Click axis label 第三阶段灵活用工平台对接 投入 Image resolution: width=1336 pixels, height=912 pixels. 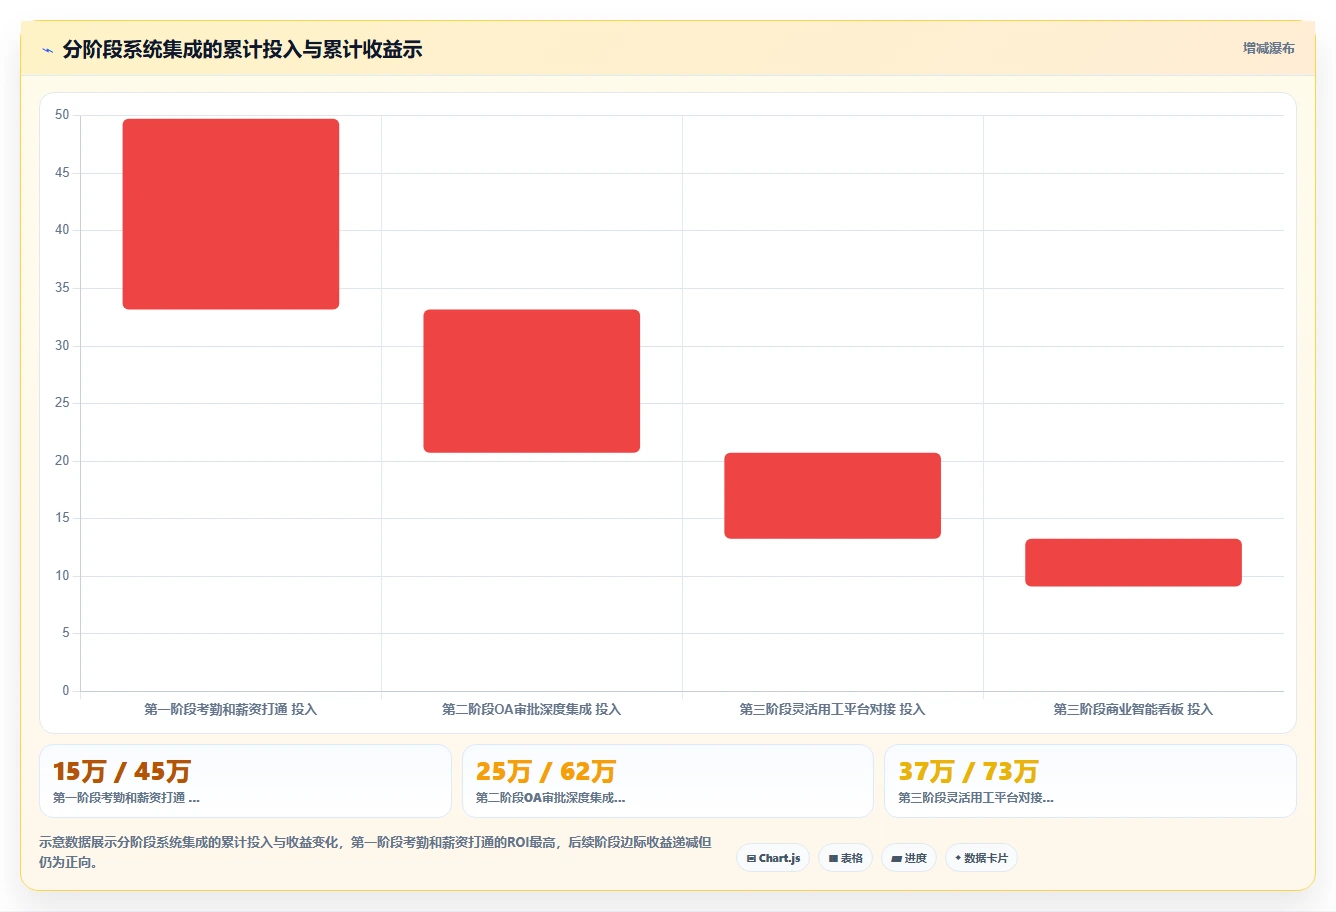833,709
